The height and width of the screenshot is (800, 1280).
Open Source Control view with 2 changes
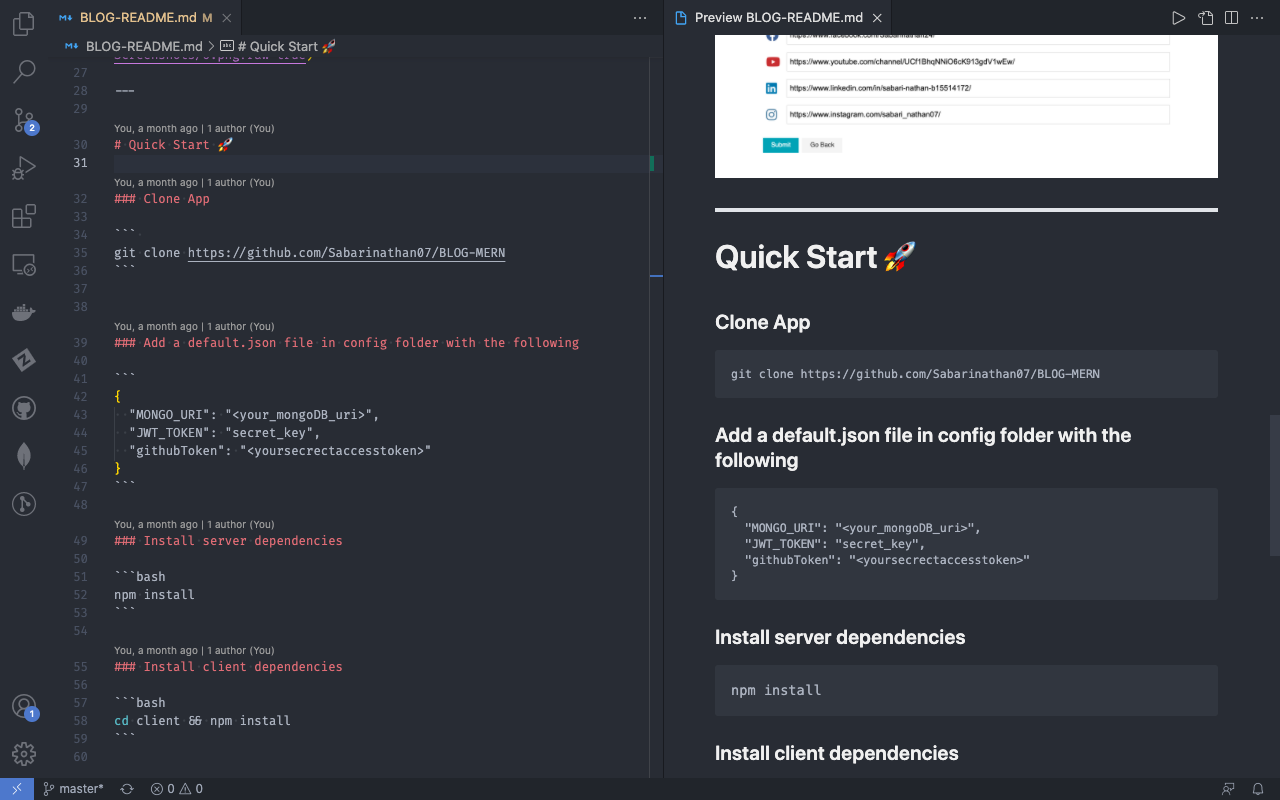pos(24,120)
